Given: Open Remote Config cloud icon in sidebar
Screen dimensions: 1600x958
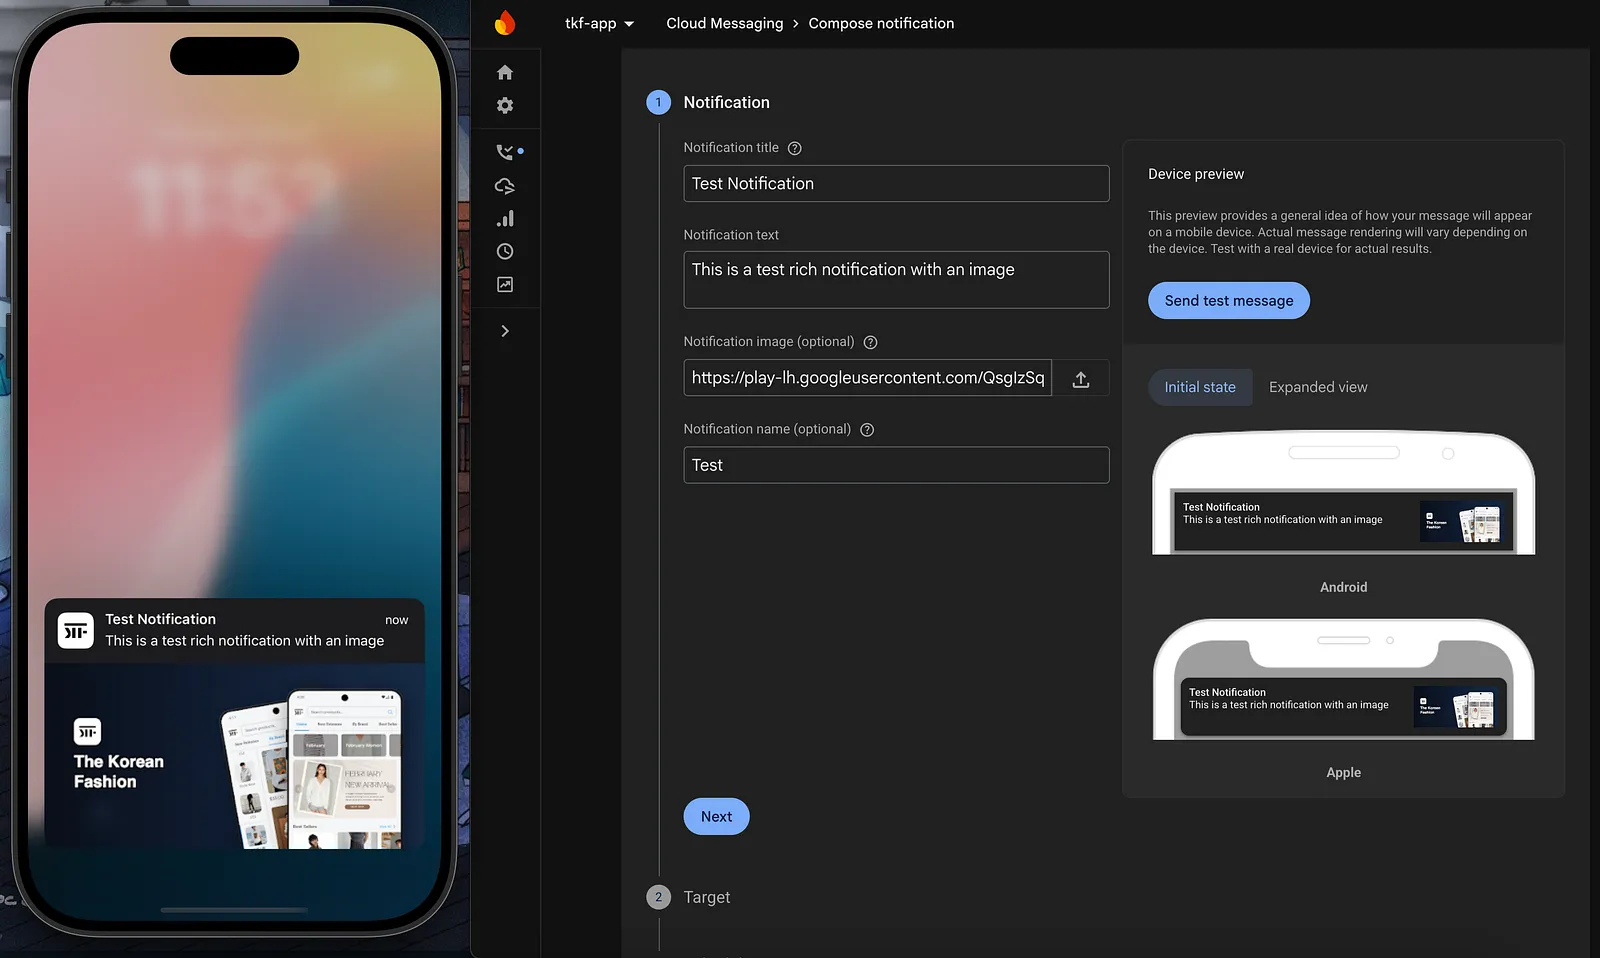Looking at the screenshot, I should click(x=505, y=185).
